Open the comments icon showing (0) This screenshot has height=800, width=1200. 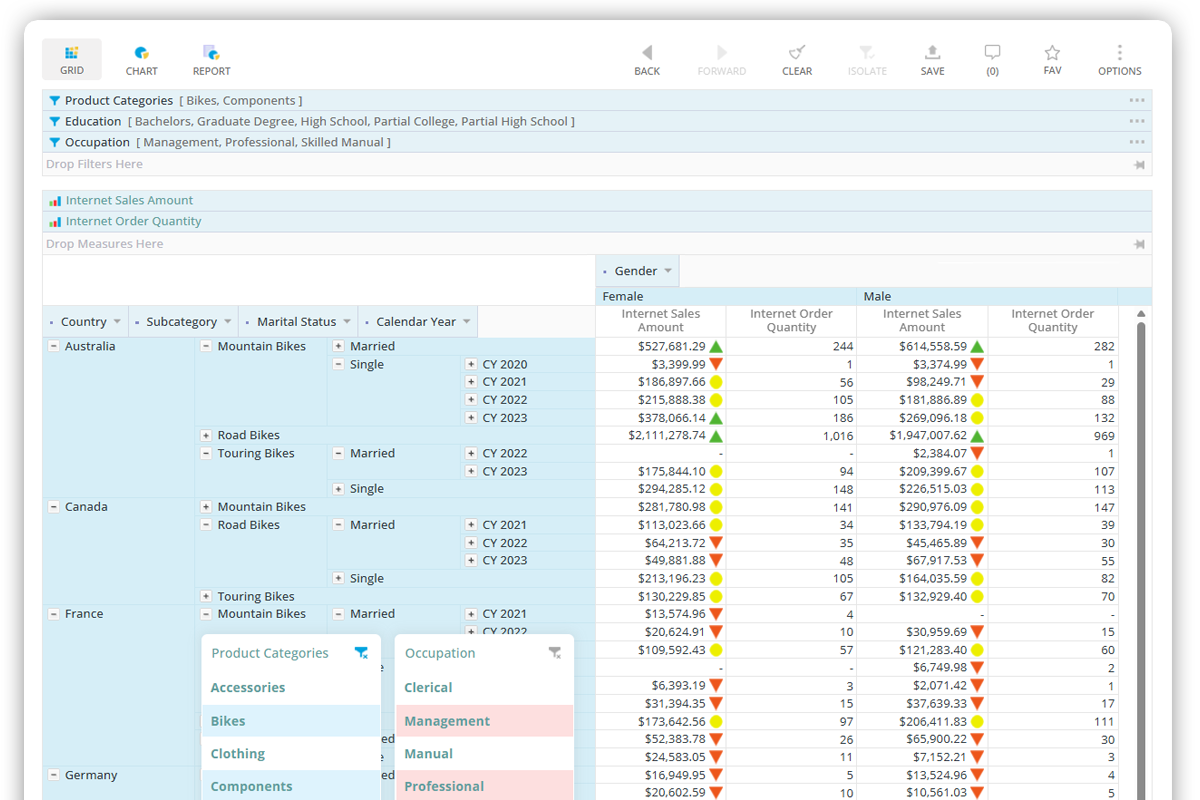click(x=992, y=53)
